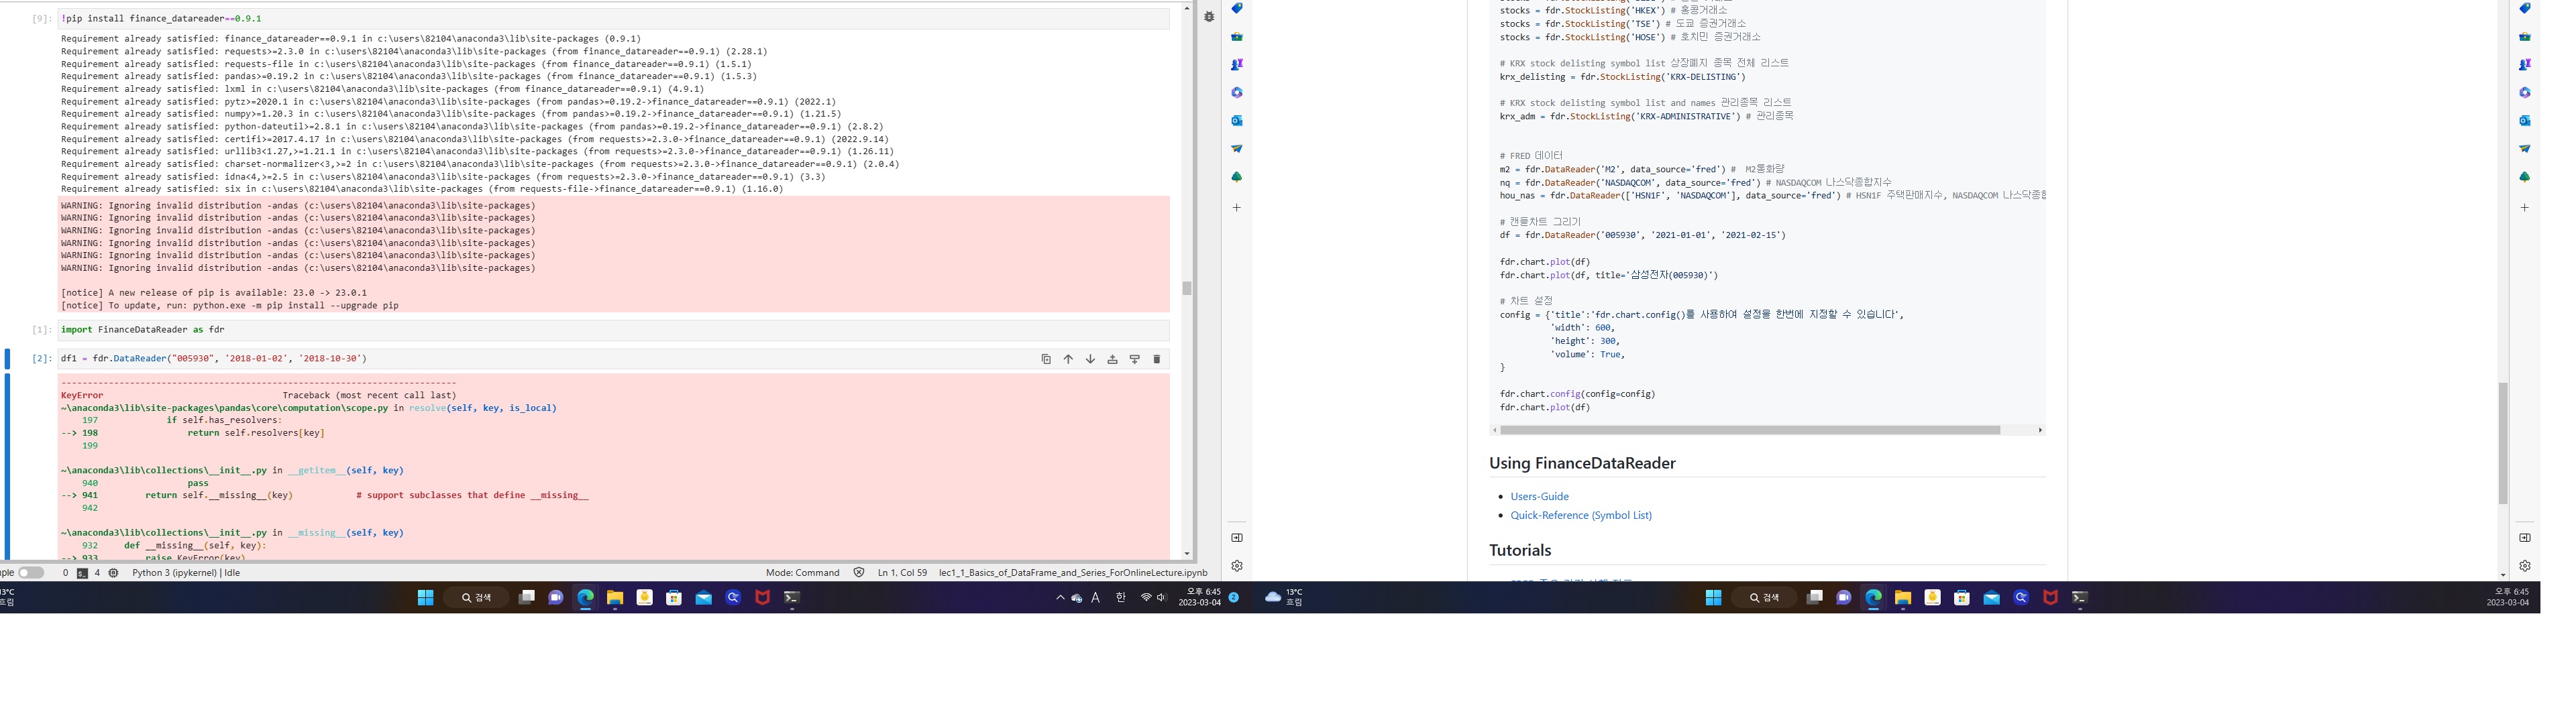Open Shopping tag in Jupyter window's Edge sidebar
The width and height of the screenshot is (2576, 724).
[x=1237, y=8]
